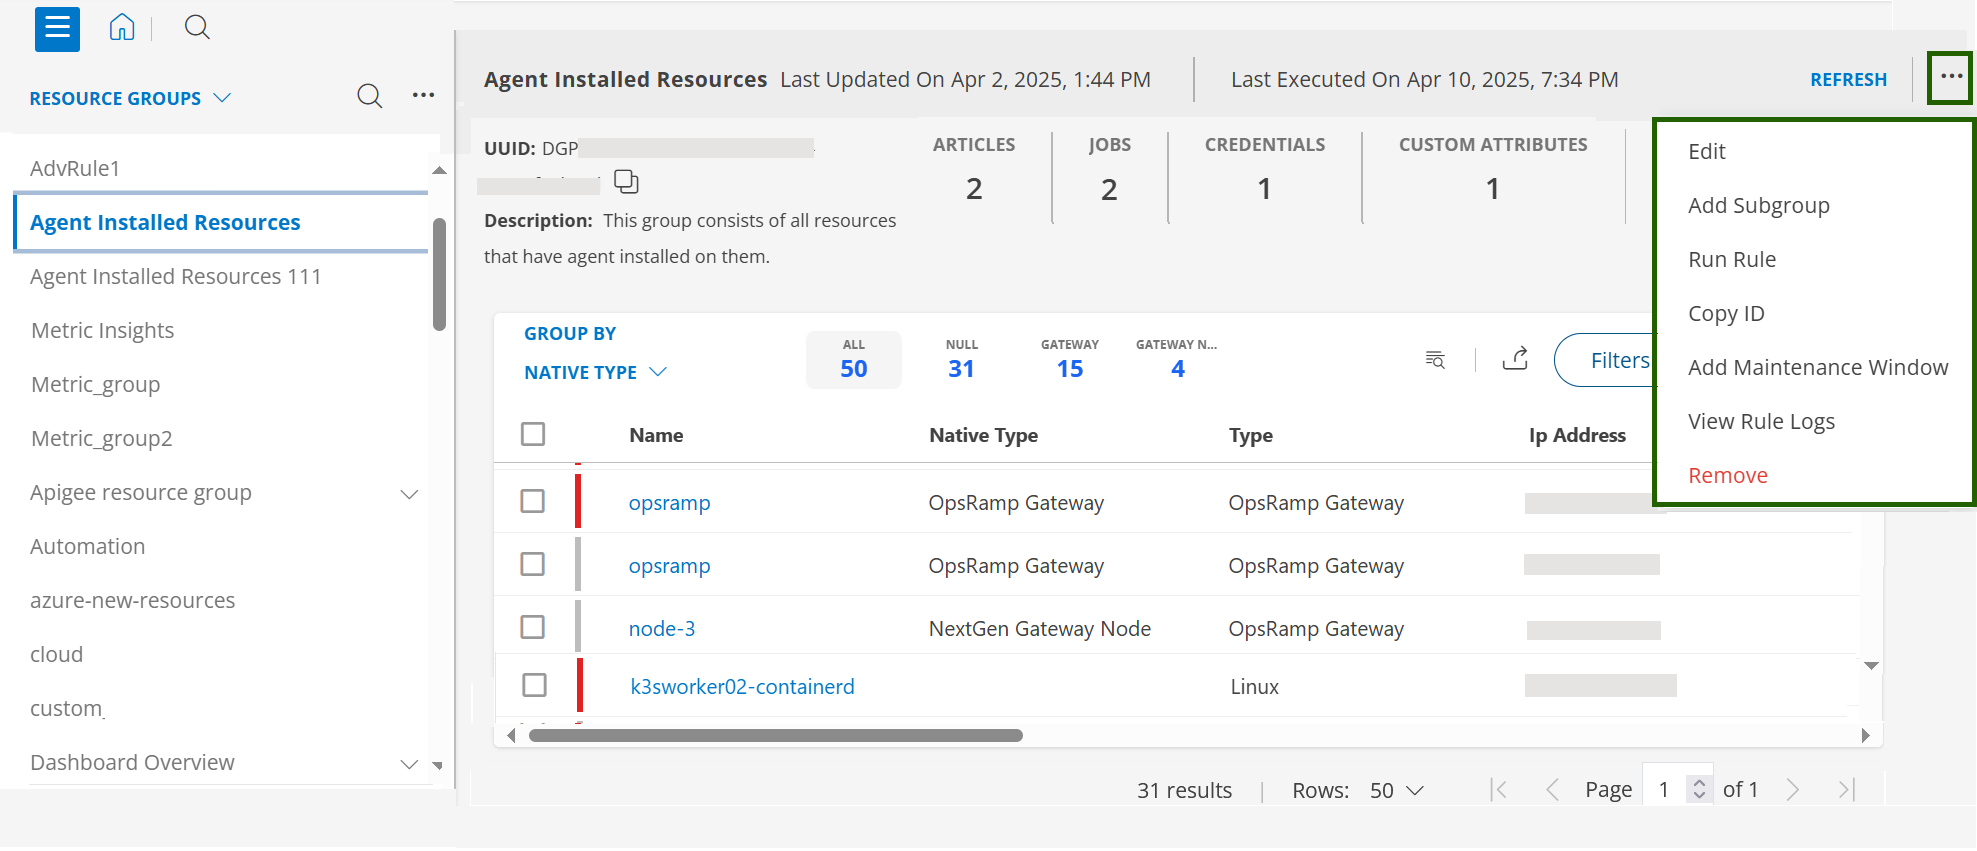Click the REFRESH button
This screenshot has width=1977, height=851.
pyautogui.click(x=1848, y=79)
